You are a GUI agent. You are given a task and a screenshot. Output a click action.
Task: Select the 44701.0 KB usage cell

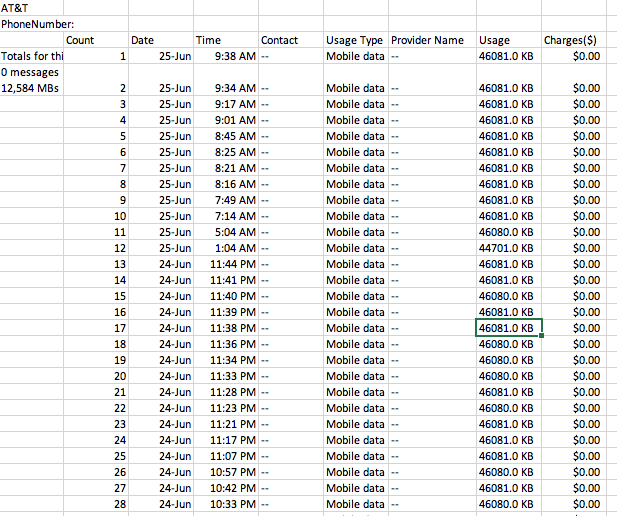coord(506,248)
